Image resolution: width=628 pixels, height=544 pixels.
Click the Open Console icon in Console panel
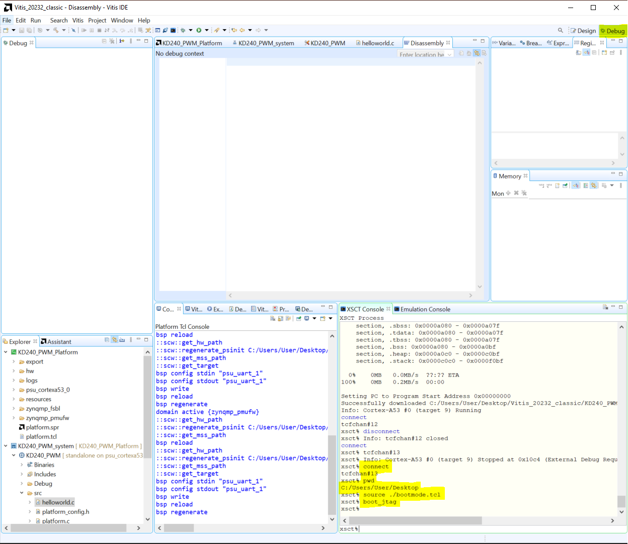click(x=322, y=318)
